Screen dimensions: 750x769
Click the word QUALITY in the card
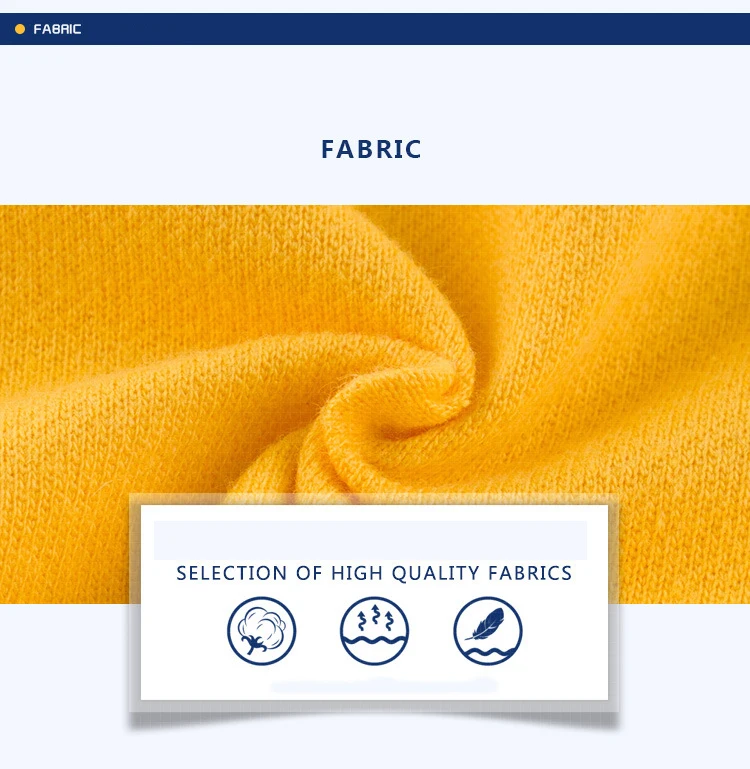[436, 573]
